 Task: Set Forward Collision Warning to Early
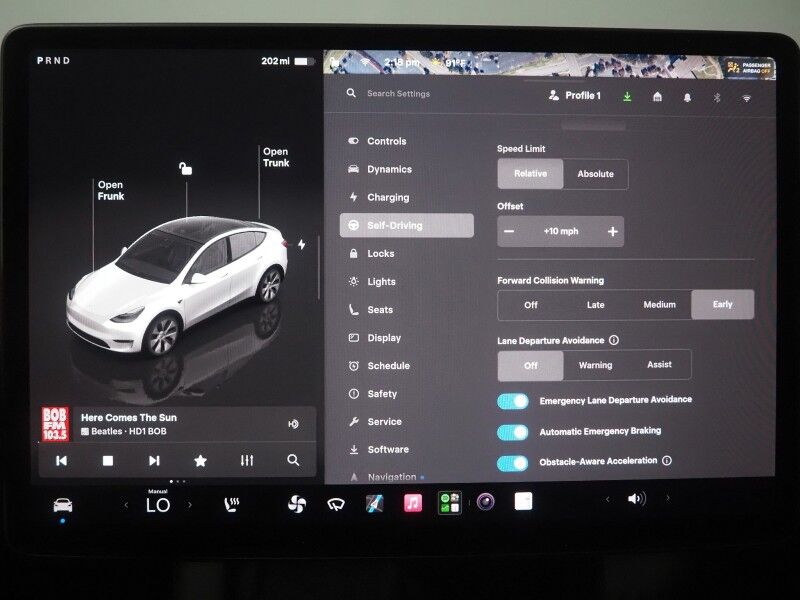[x=722, y=305]
